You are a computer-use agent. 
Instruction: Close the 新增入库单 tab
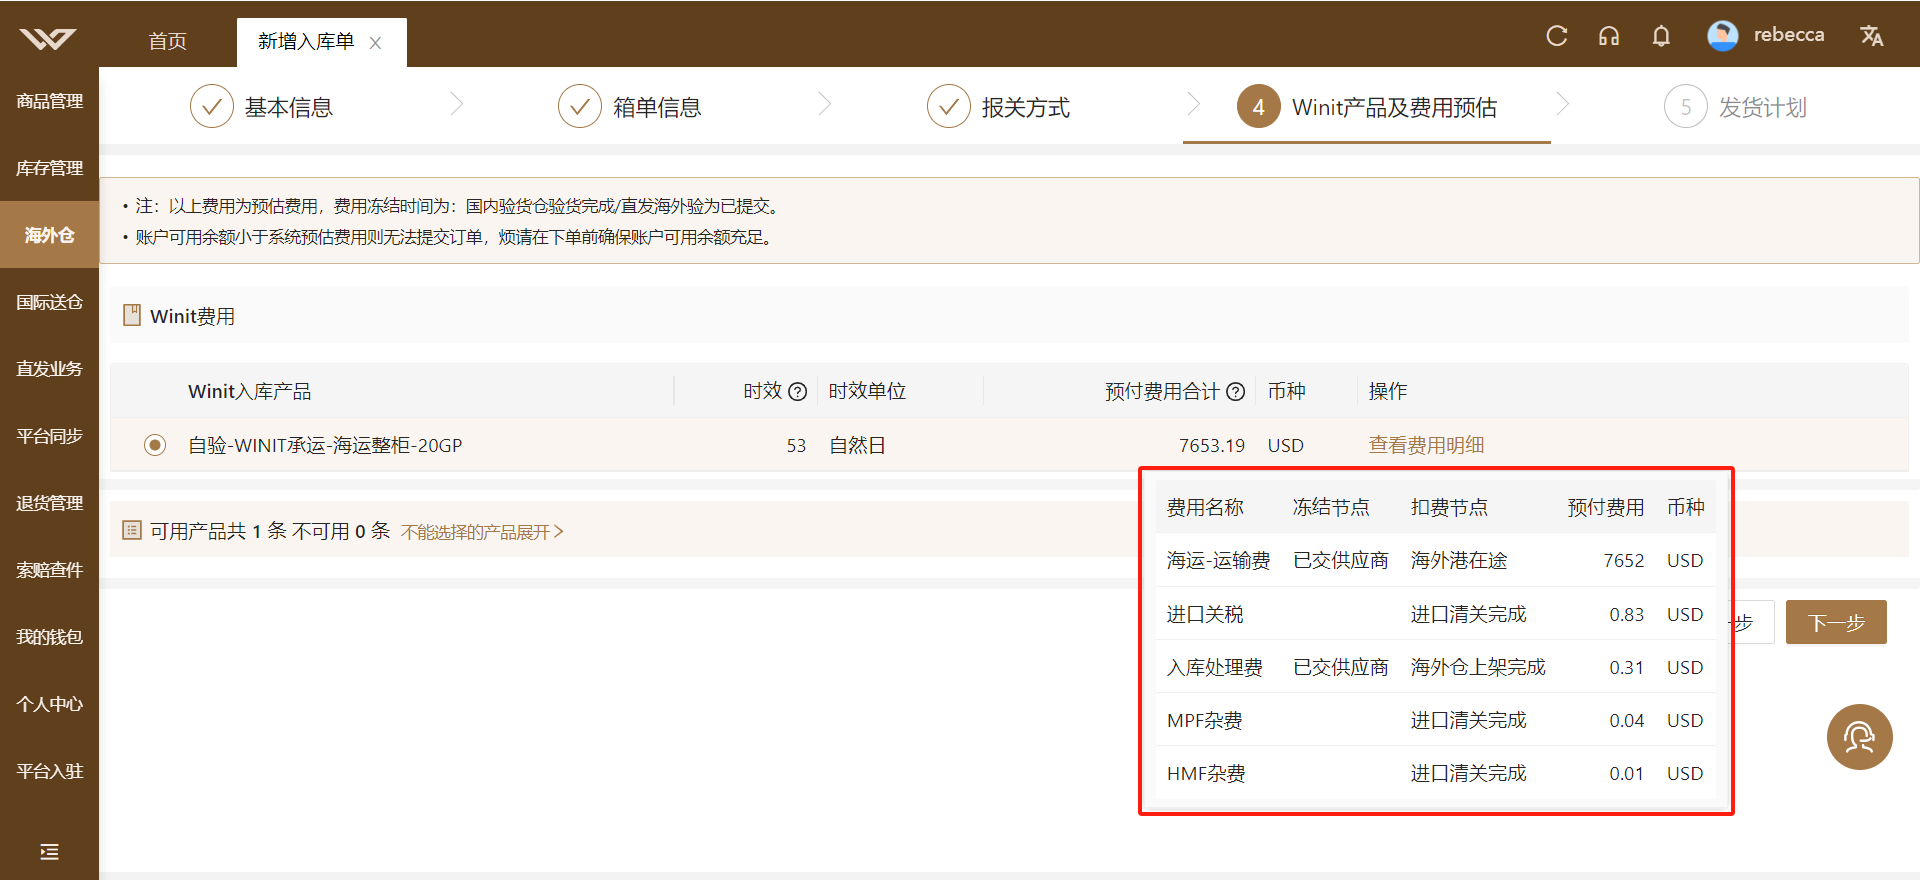pos(375,43)
